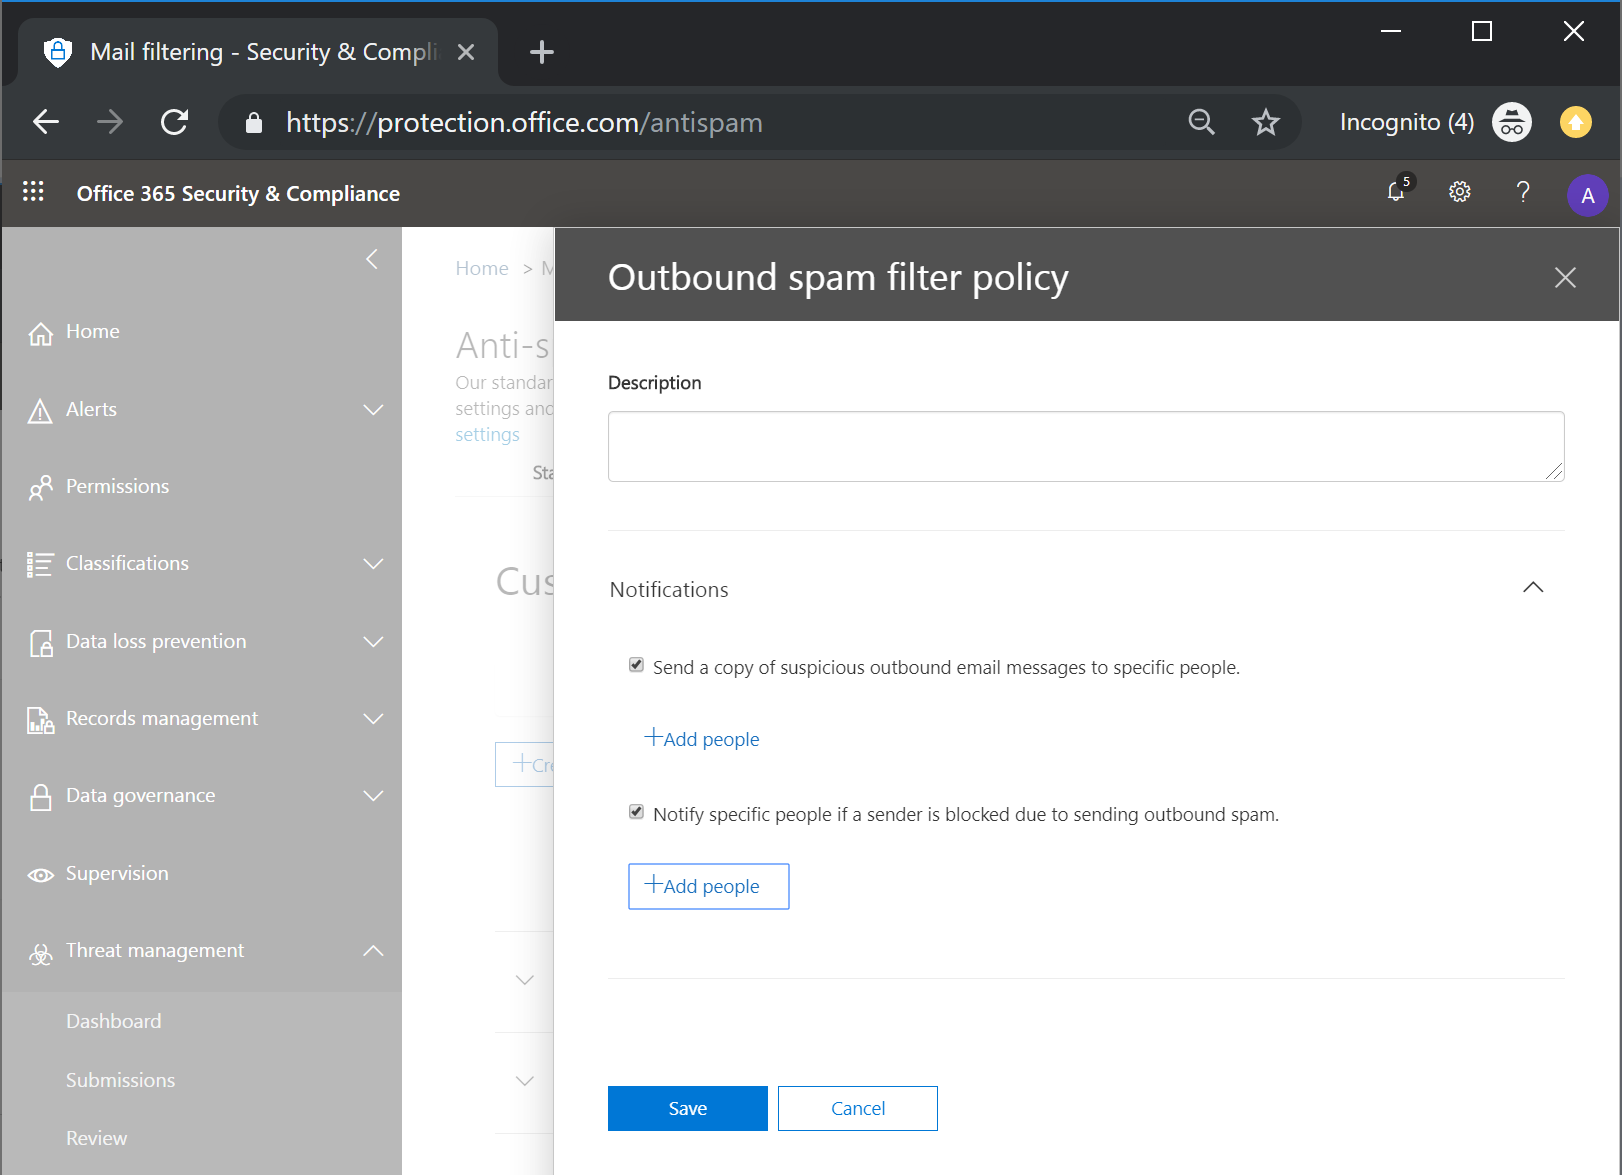Expand Data governance chevron
Viewport: 1622px width, 1175px height.
[374, 796]
